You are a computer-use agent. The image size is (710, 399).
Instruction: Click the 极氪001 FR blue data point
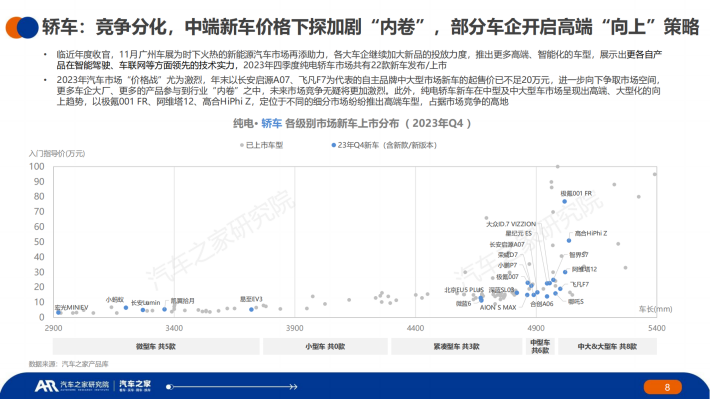[564, 202]
